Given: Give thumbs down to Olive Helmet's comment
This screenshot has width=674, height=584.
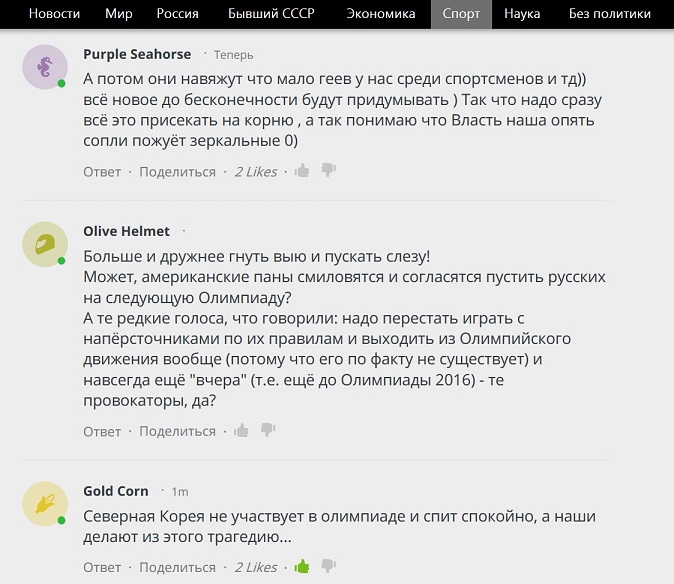Looking at the screenshot, I should coord(268,430).
